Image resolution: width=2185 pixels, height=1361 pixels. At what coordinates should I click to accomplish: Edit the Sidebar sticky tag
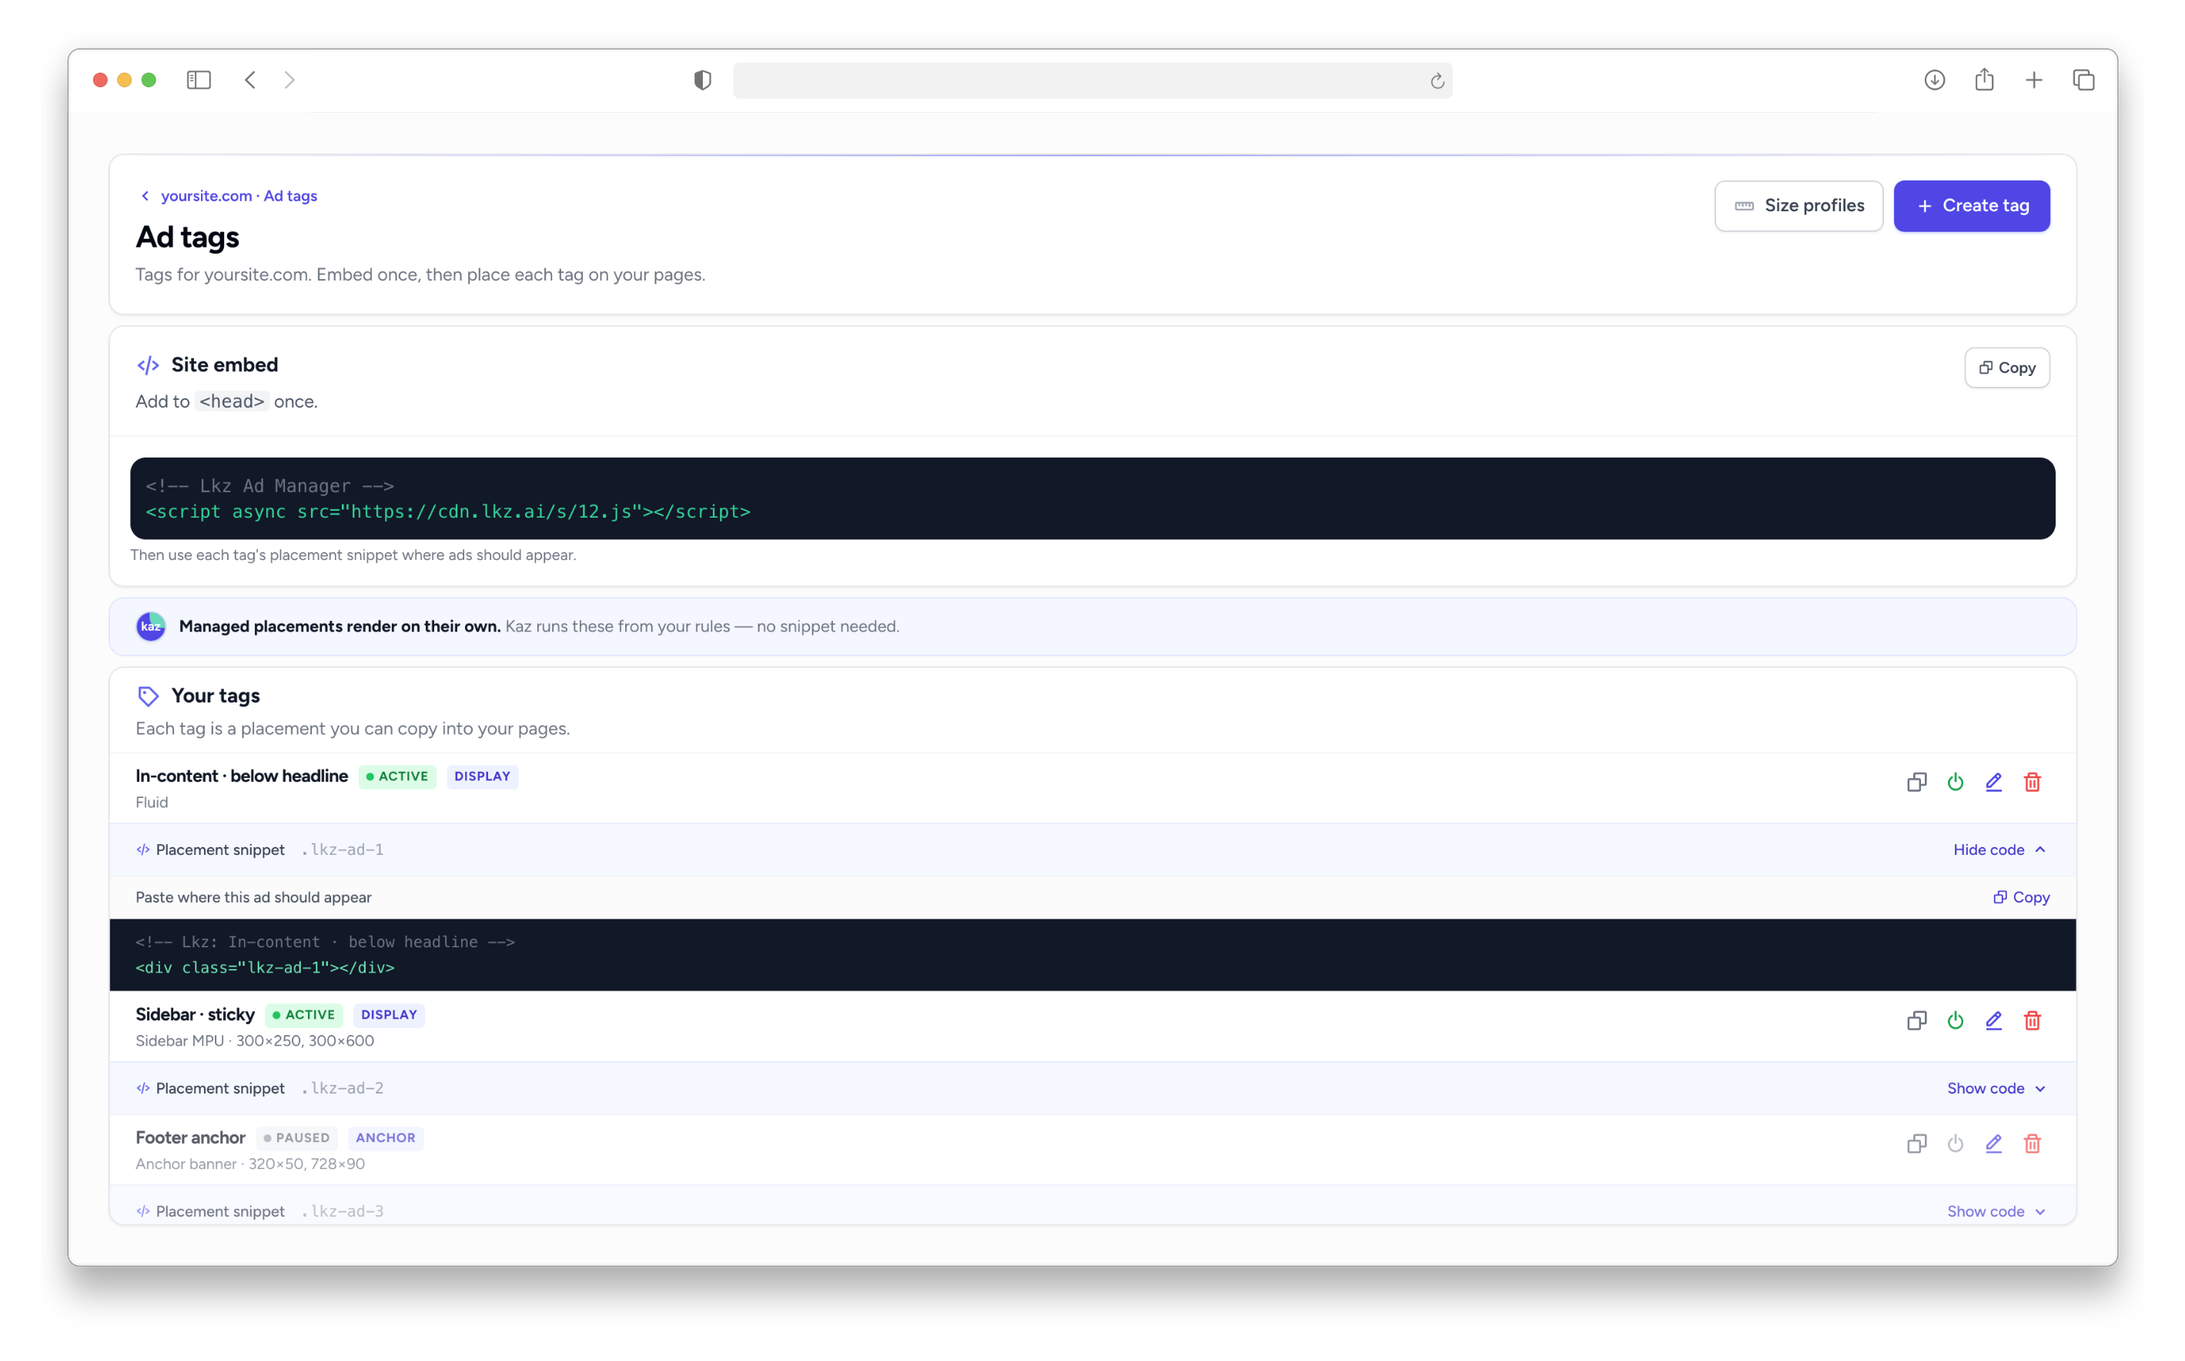coord(1993,1020)
